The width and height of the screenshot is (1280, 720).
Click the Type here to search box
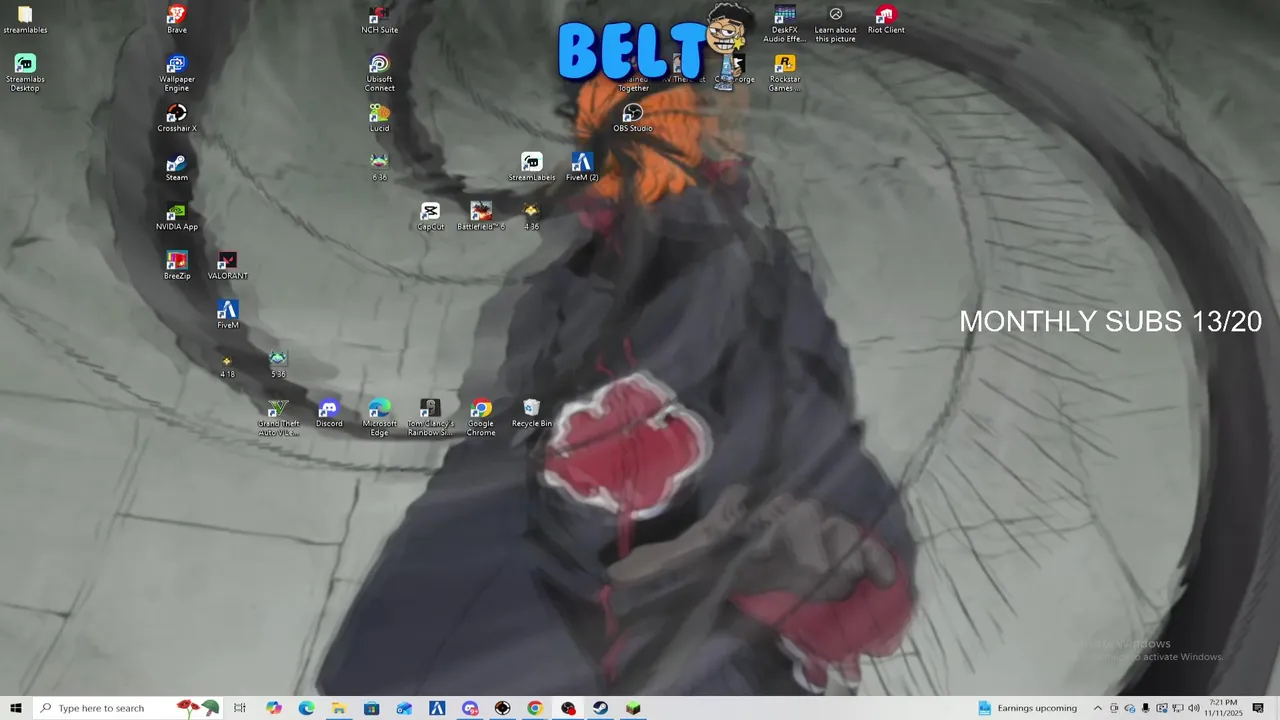click(x=128, y=708)
